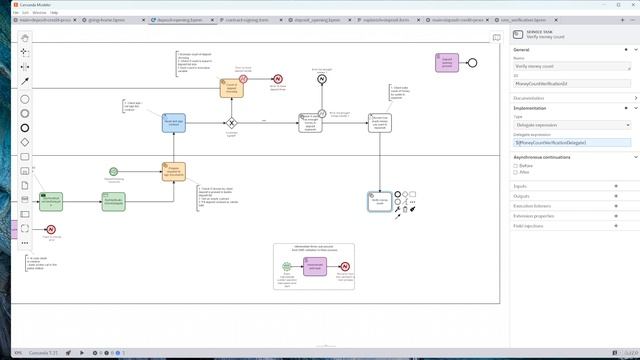Open the File menu

point(16,13)
